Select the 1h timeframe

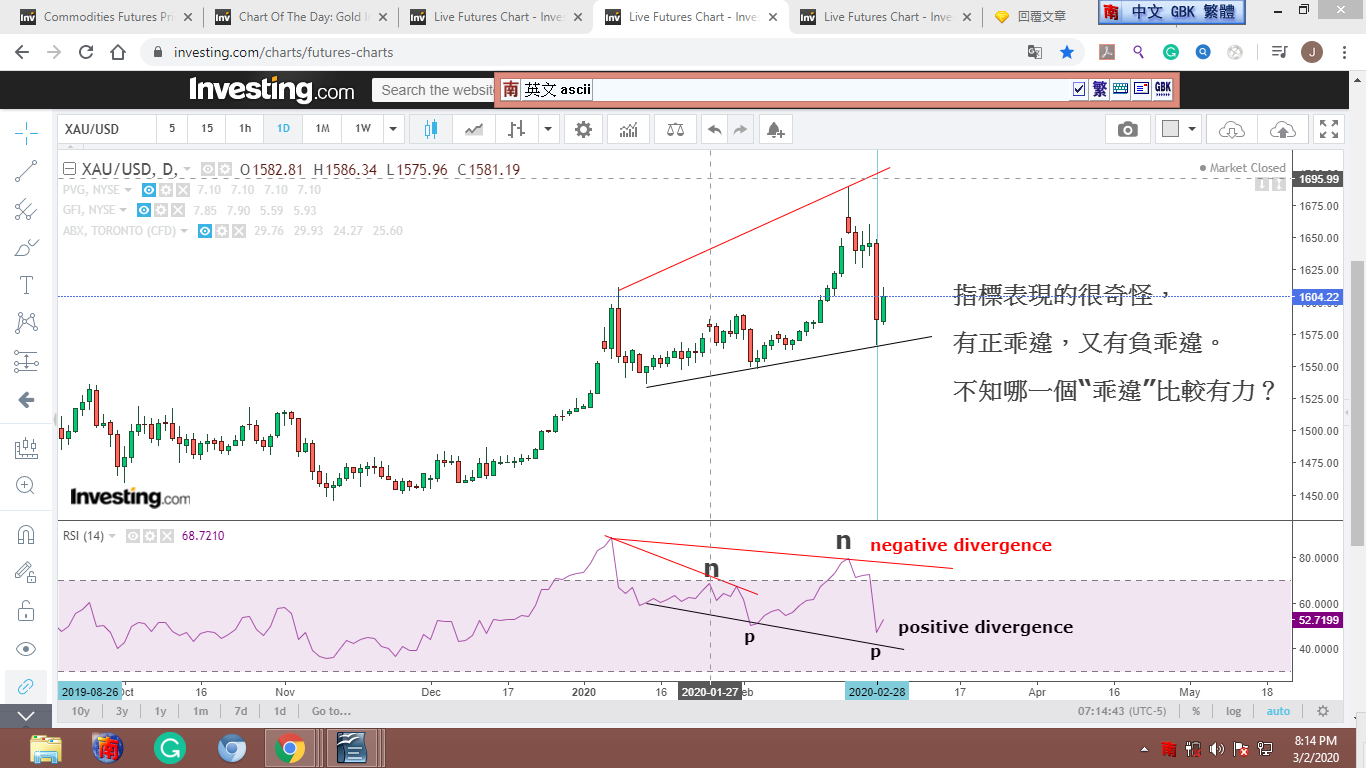click(245, 129)
